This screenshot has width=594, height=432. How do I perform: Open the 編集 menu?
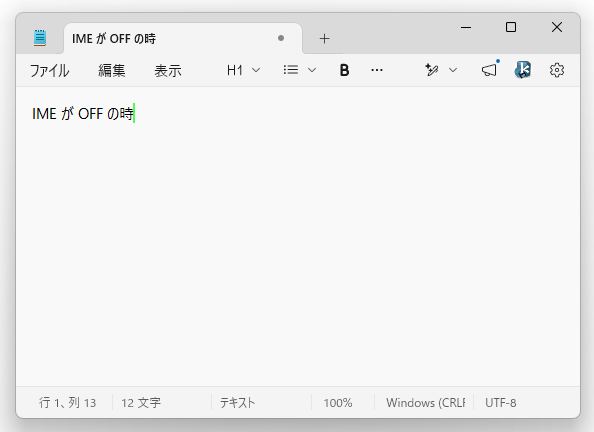111,70
